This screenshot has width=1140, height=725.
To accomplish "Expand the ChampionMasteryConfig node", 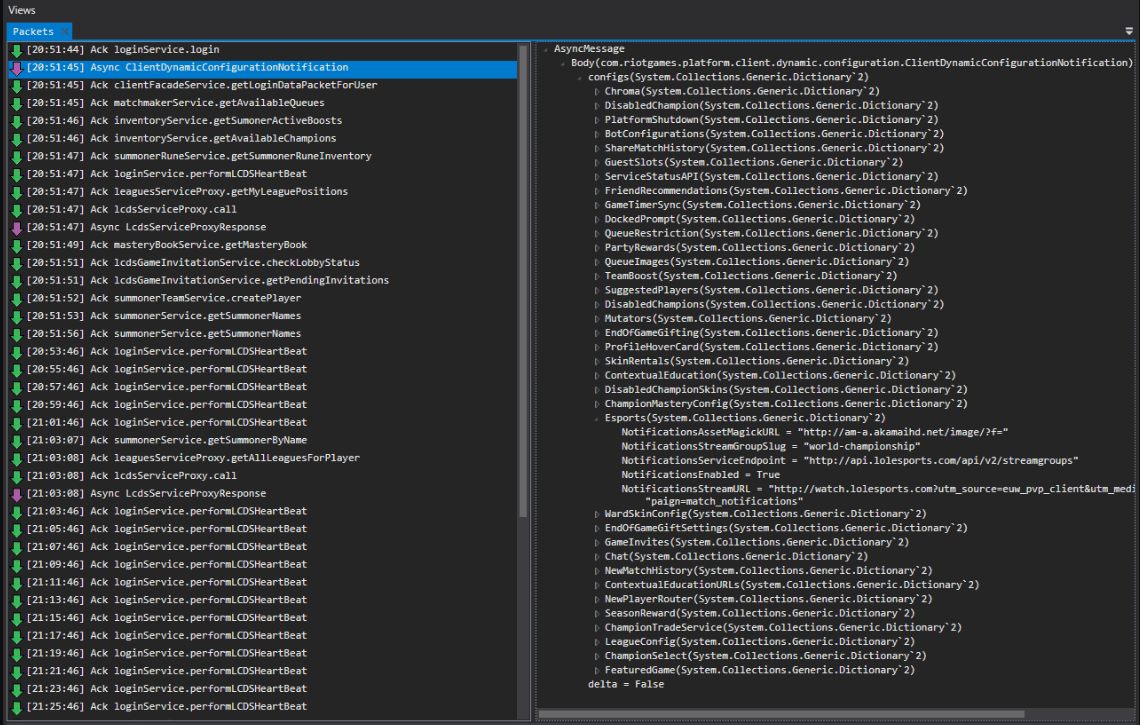I will click(597, 404).
